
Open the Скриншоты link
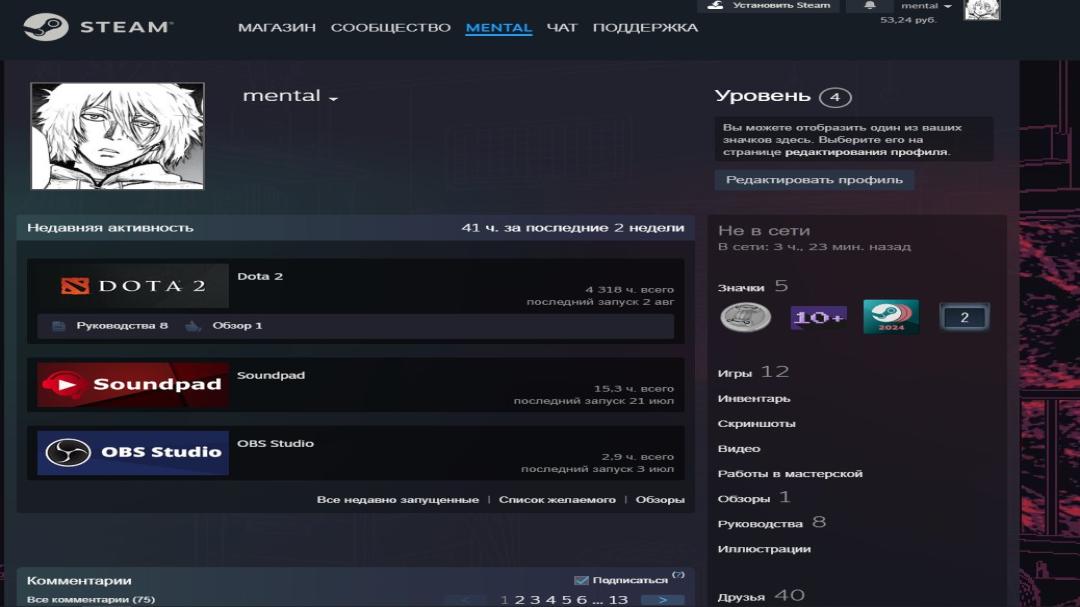(756, 424)
